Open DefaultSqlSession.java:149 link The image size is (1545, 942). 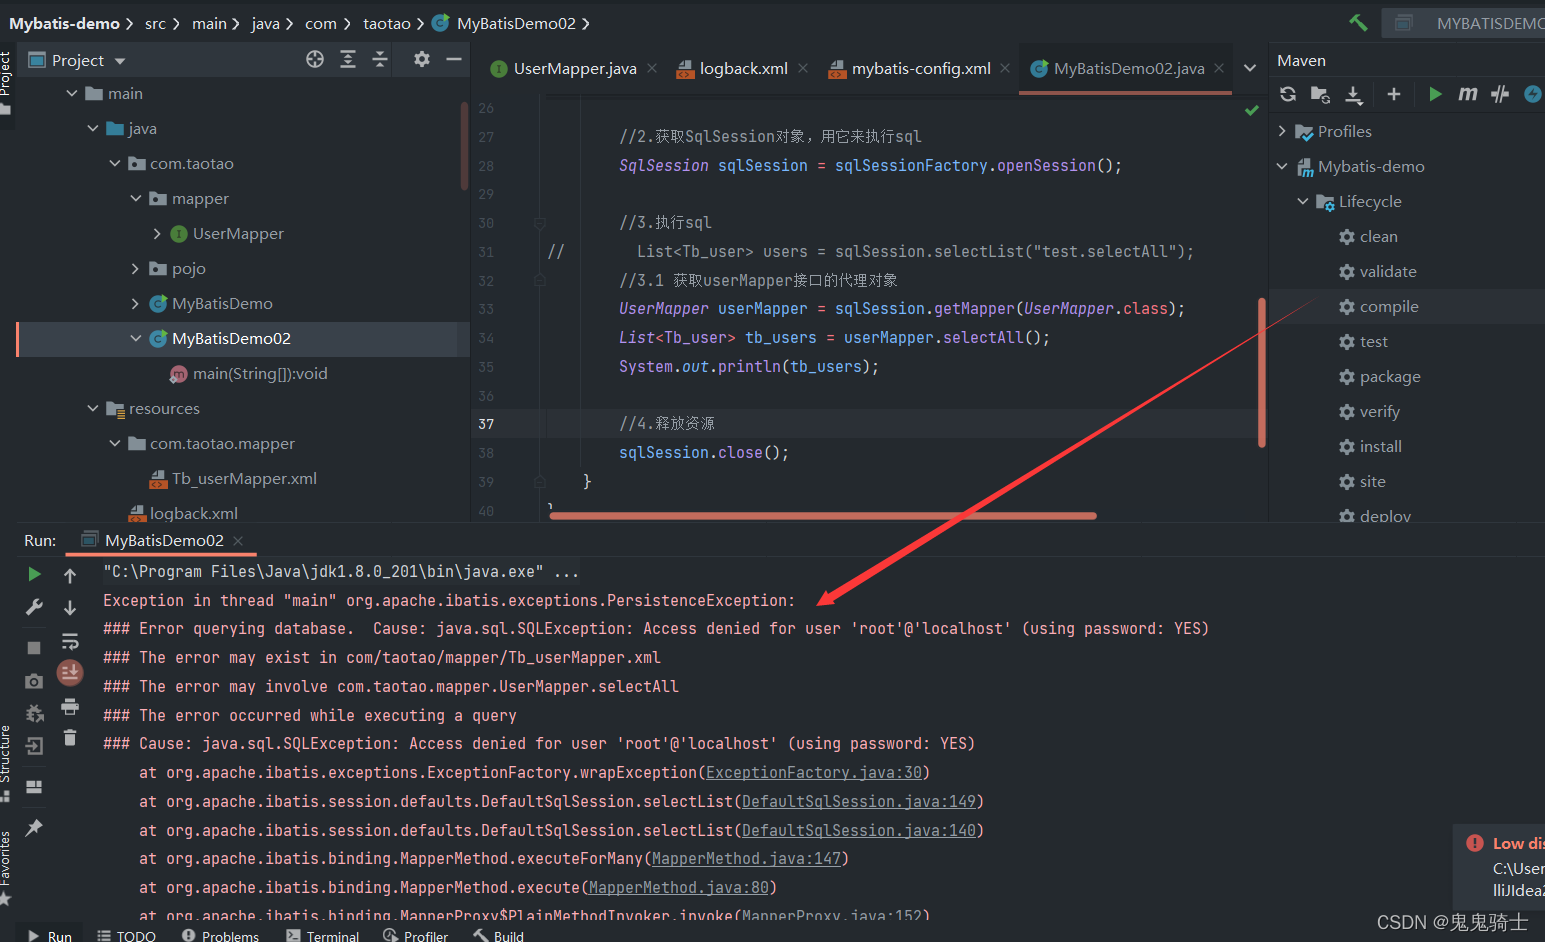[859, 802]
